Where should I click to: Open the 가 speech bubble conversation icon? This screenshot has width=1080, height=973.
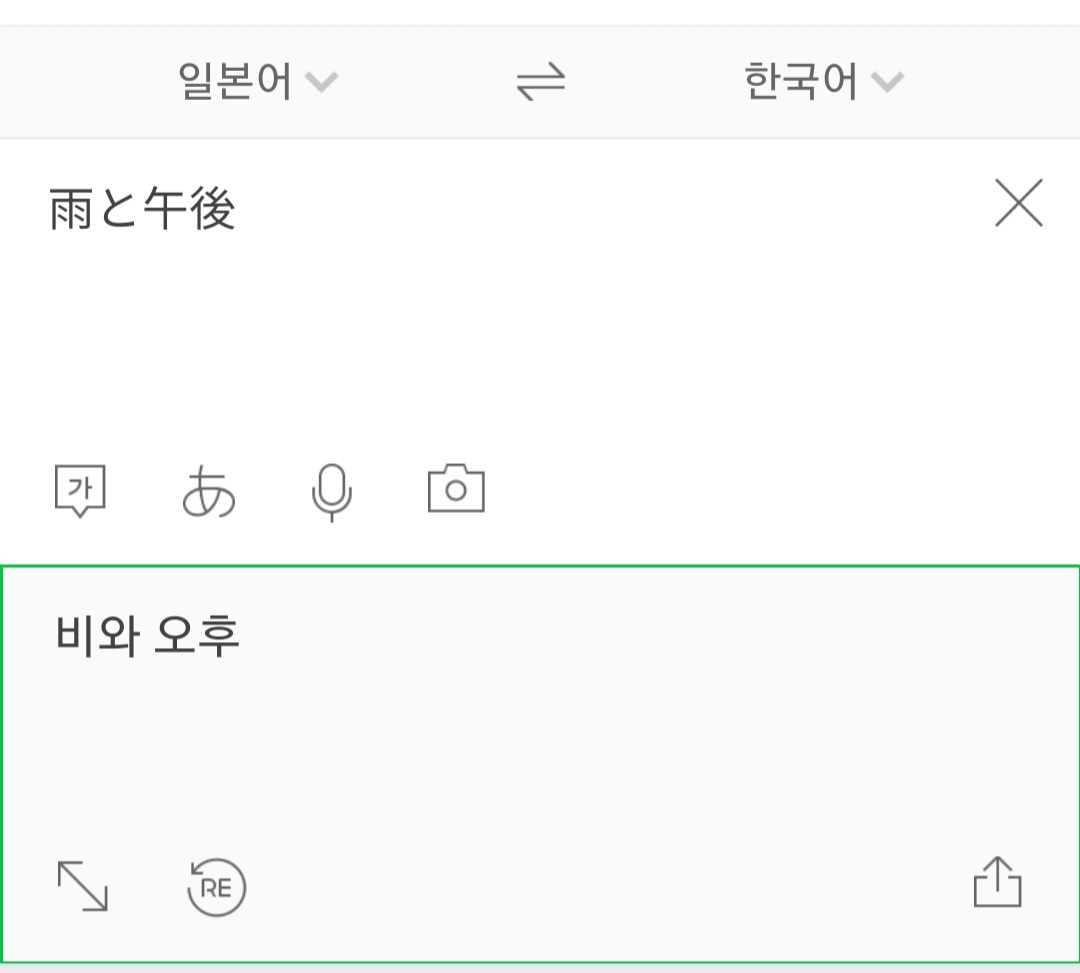[x=80, y=490]
